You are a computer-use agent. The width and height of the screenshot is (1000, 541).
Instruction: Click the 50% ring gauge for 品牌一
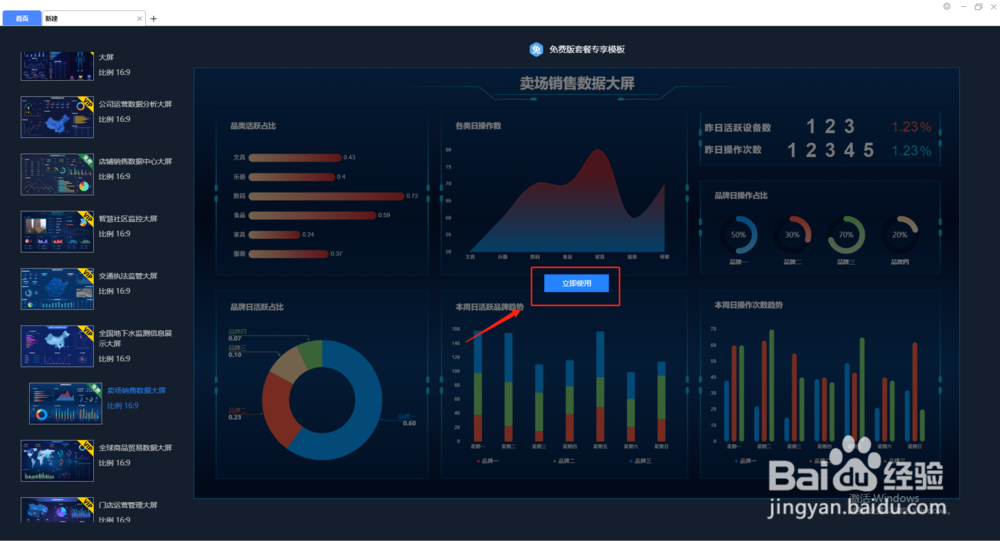tap(739, 235)
